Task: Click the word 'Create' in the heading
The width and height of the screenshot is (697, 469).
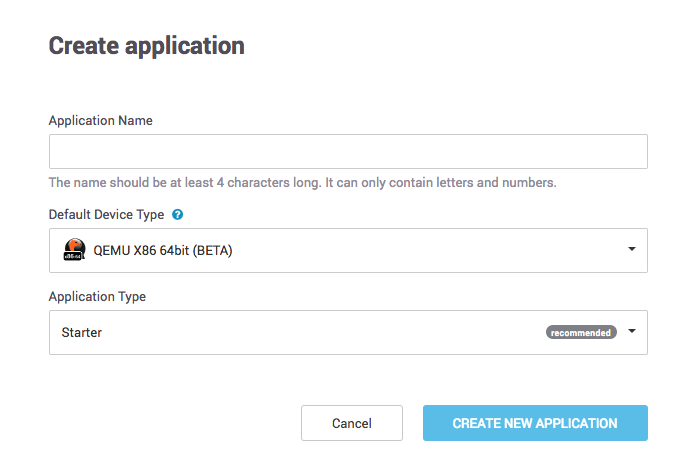Action: coord(81,46)
